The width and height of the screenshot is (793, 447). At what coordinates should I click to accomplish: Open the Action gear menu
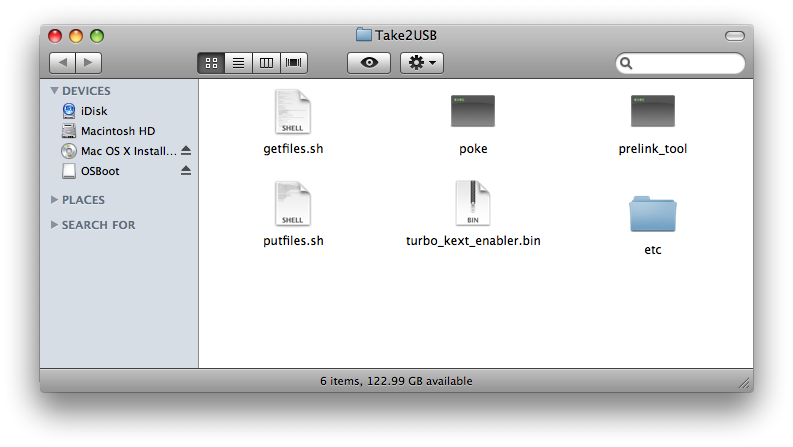[x=422, y=63]
